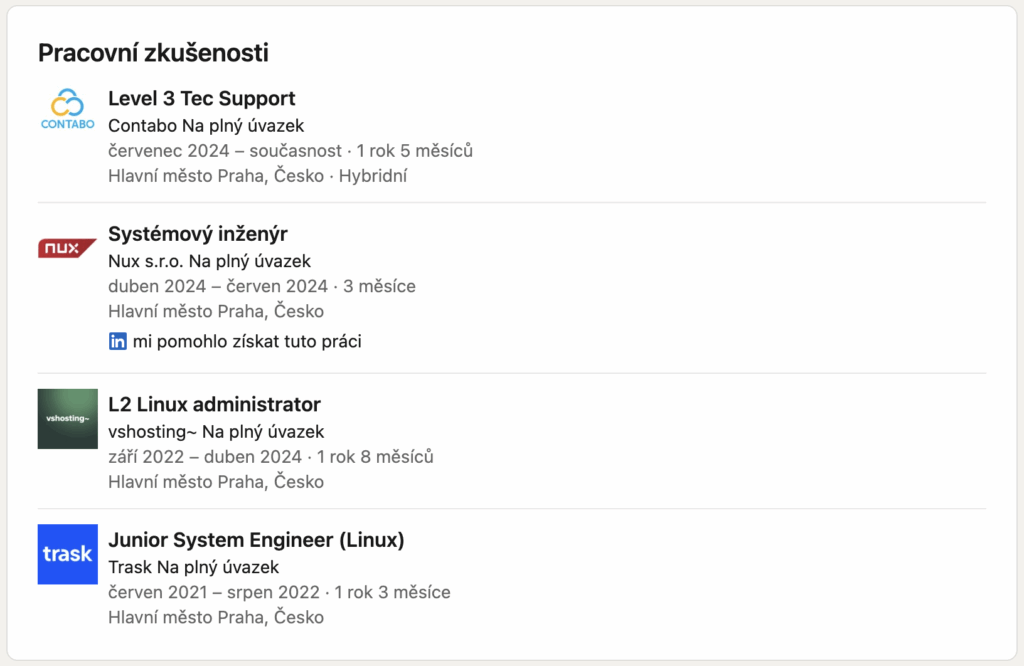Click 'vshosting~ Na plný úvazek' text
The width and height of the screenshot is (1024, 666).
[x=216, y=432]
